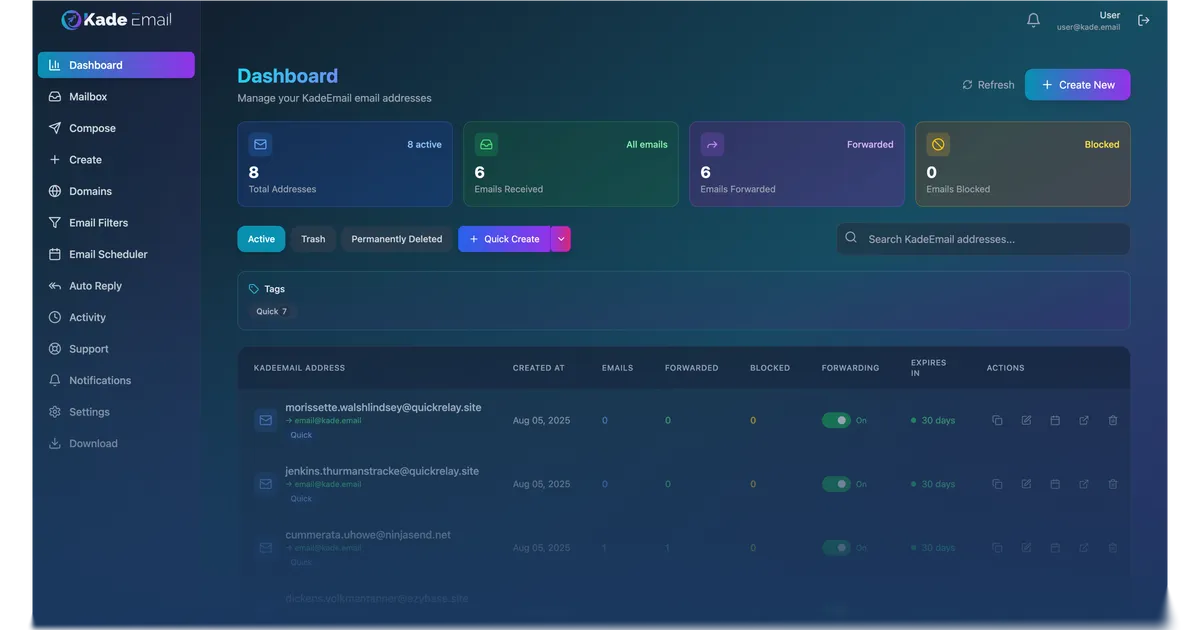
Task: Filter by the Quick tag
Action: 271,311
